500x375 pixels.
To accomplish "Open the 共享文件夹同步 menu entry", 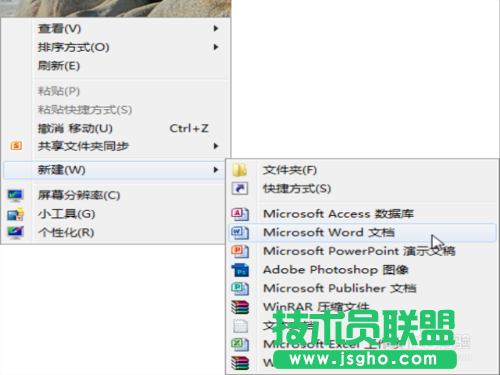I will 116,146.
